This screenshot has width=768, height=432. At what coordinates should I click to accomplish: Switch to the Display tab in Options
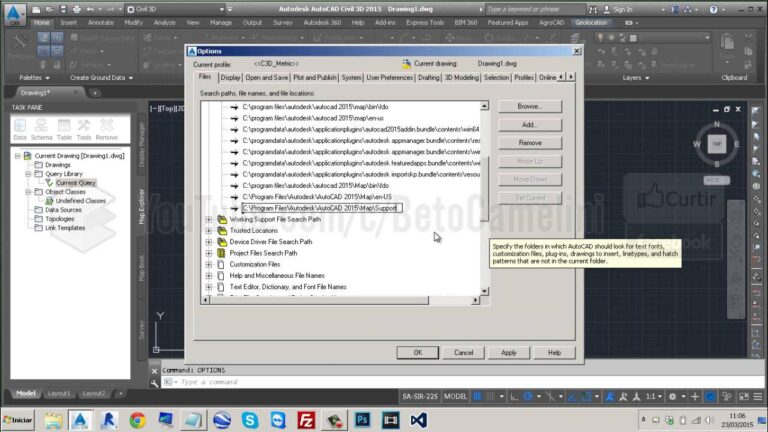pyautogui.click(x=230, y=78)
